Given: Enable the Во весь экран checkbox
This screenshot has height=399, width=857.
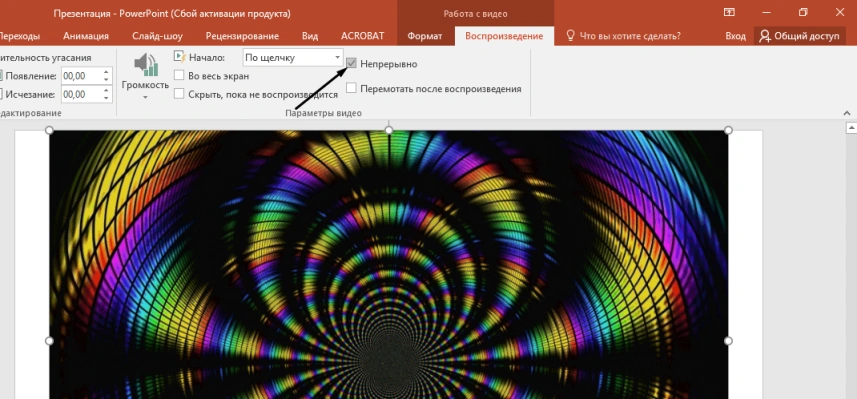Looking at the screenshot, I should tap(179, 76).
